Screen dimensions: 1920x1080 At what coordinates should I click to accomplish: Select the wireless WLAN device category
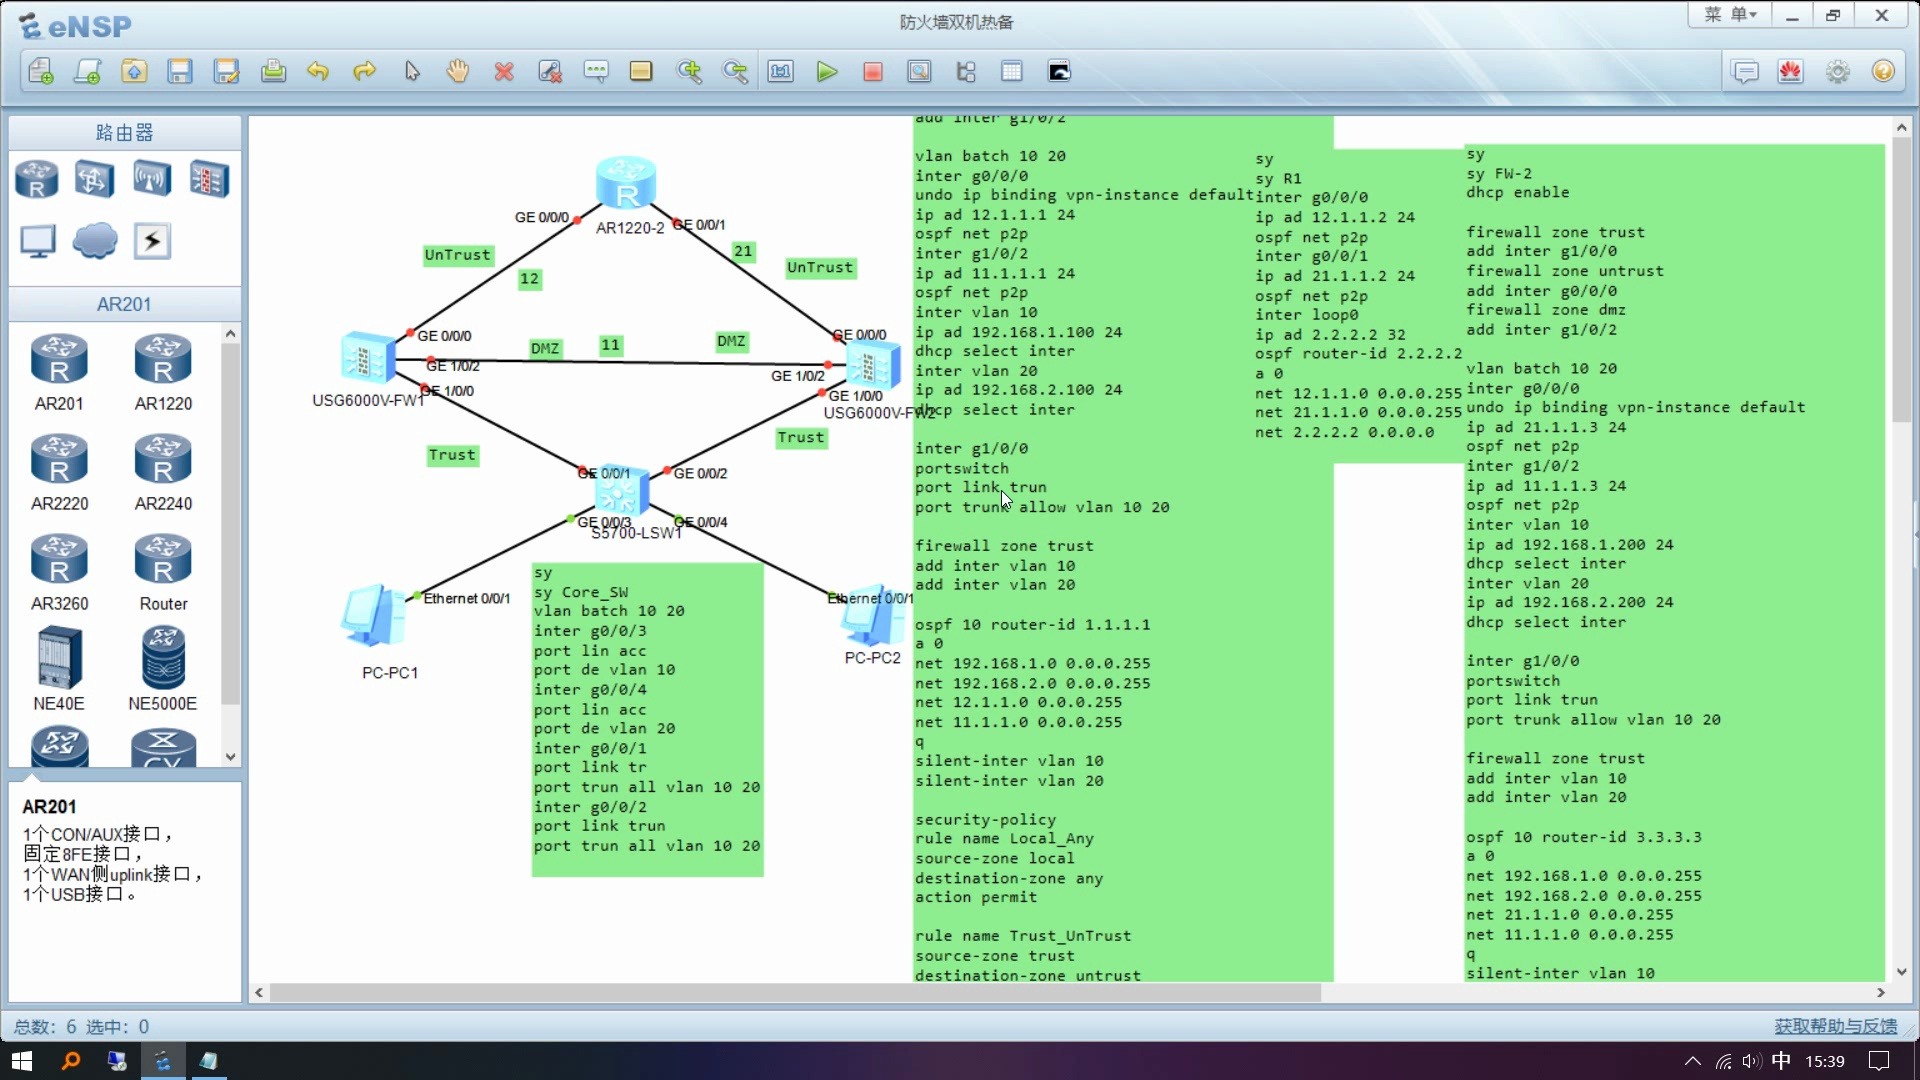[x=152, y=180]
